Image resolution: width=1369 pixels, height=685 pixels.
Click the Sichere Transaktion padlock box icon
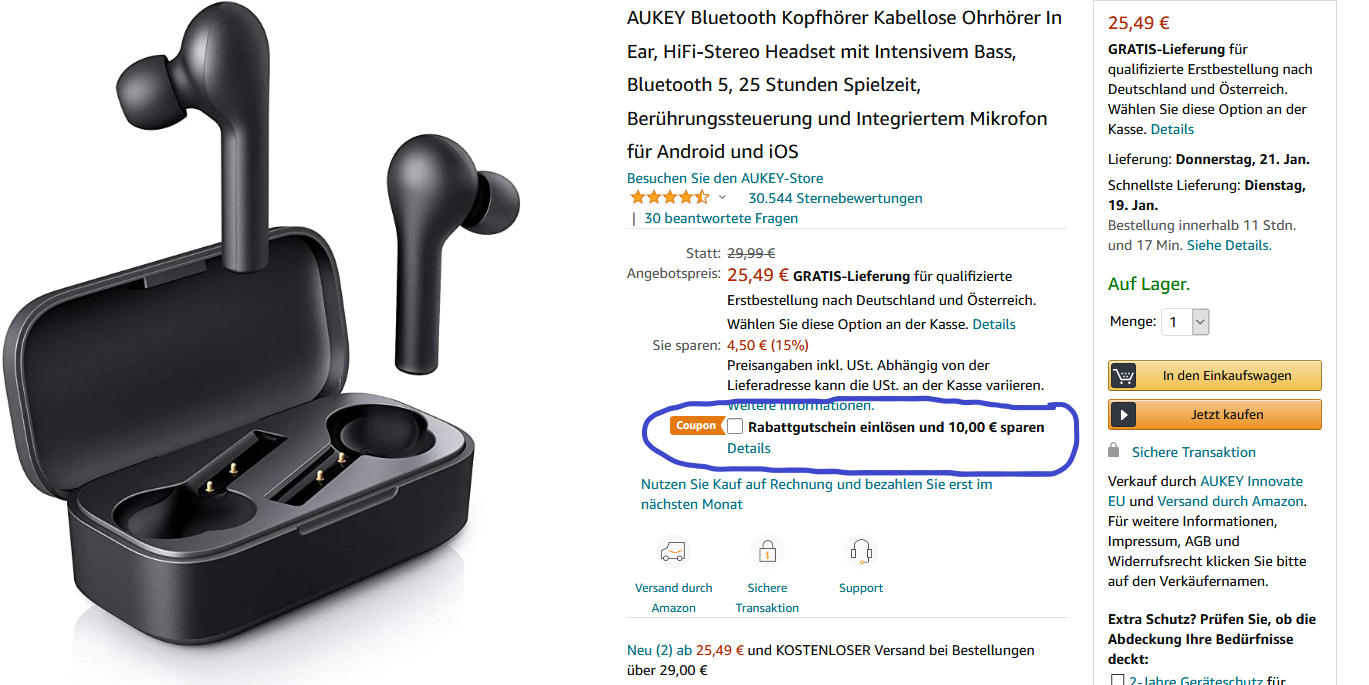click(x=767, y=552)
